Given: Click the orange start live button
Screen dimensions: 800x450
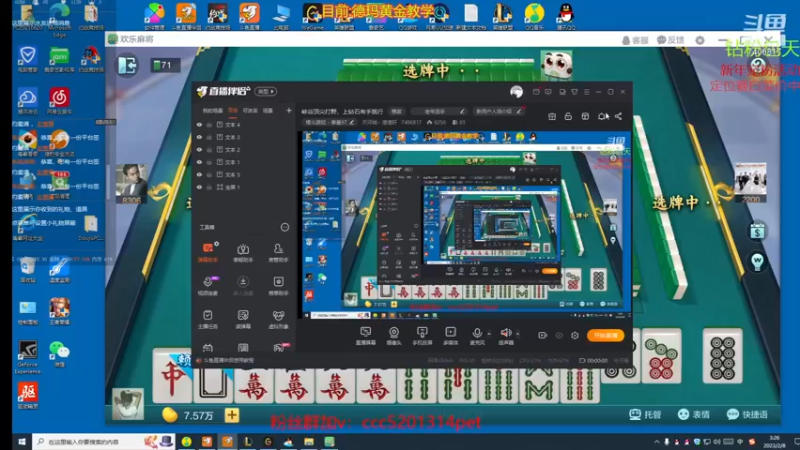Looking at the screenshot, I should click(x=606, y=335).
